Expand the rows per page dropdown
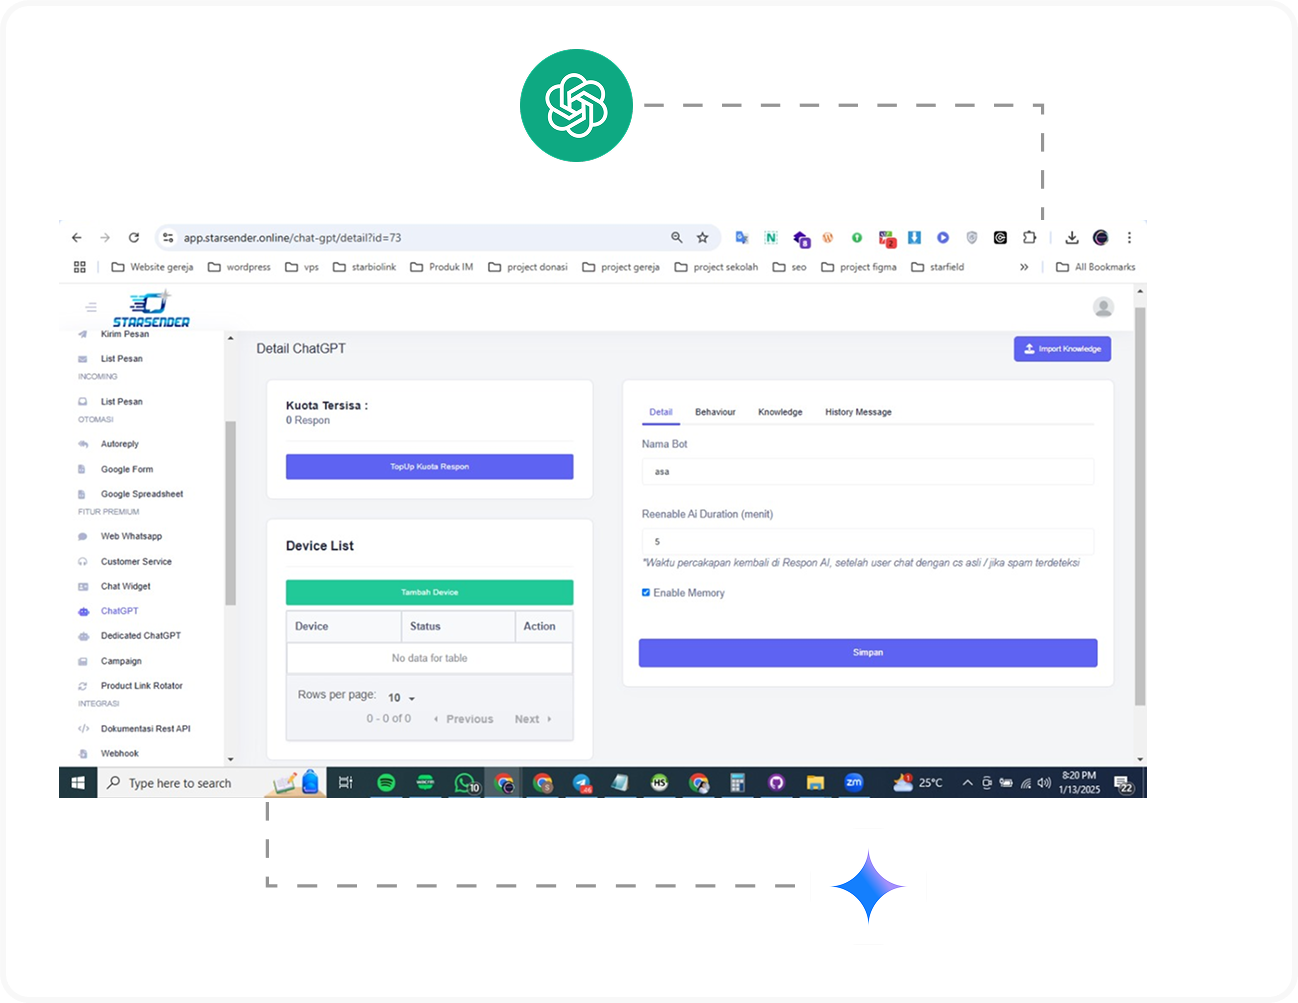The width and height of the screenshot is (1298, 1003). click(x=401, y=698)
